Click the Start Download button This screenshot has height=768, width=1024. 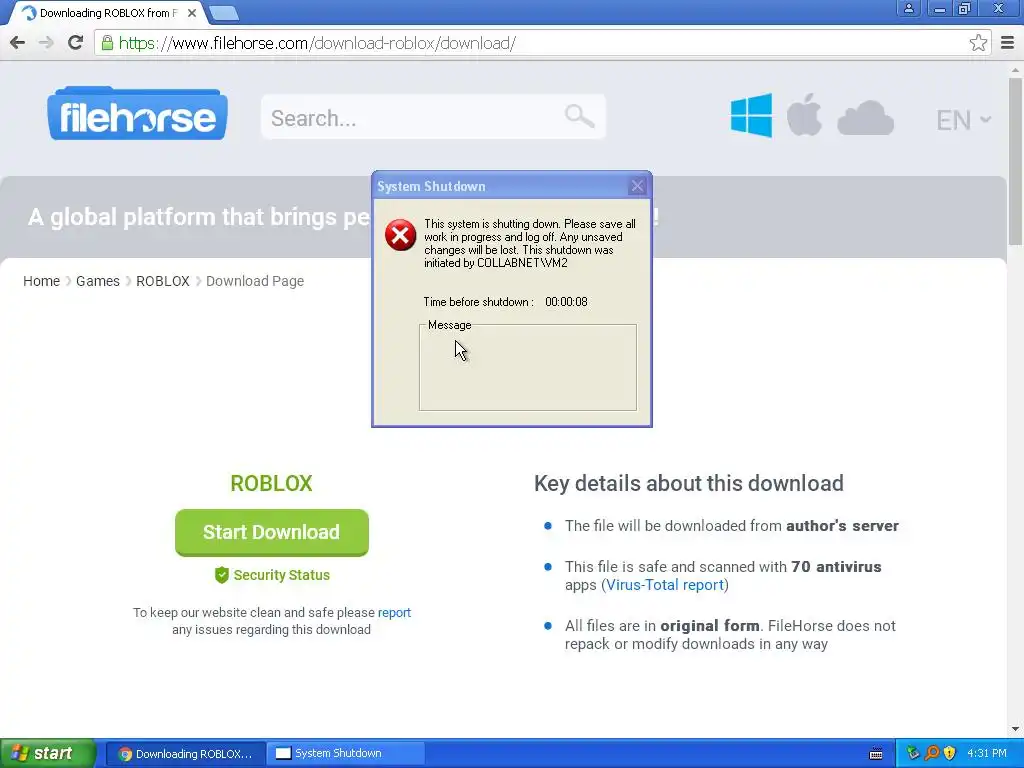[x=272, y=532]
